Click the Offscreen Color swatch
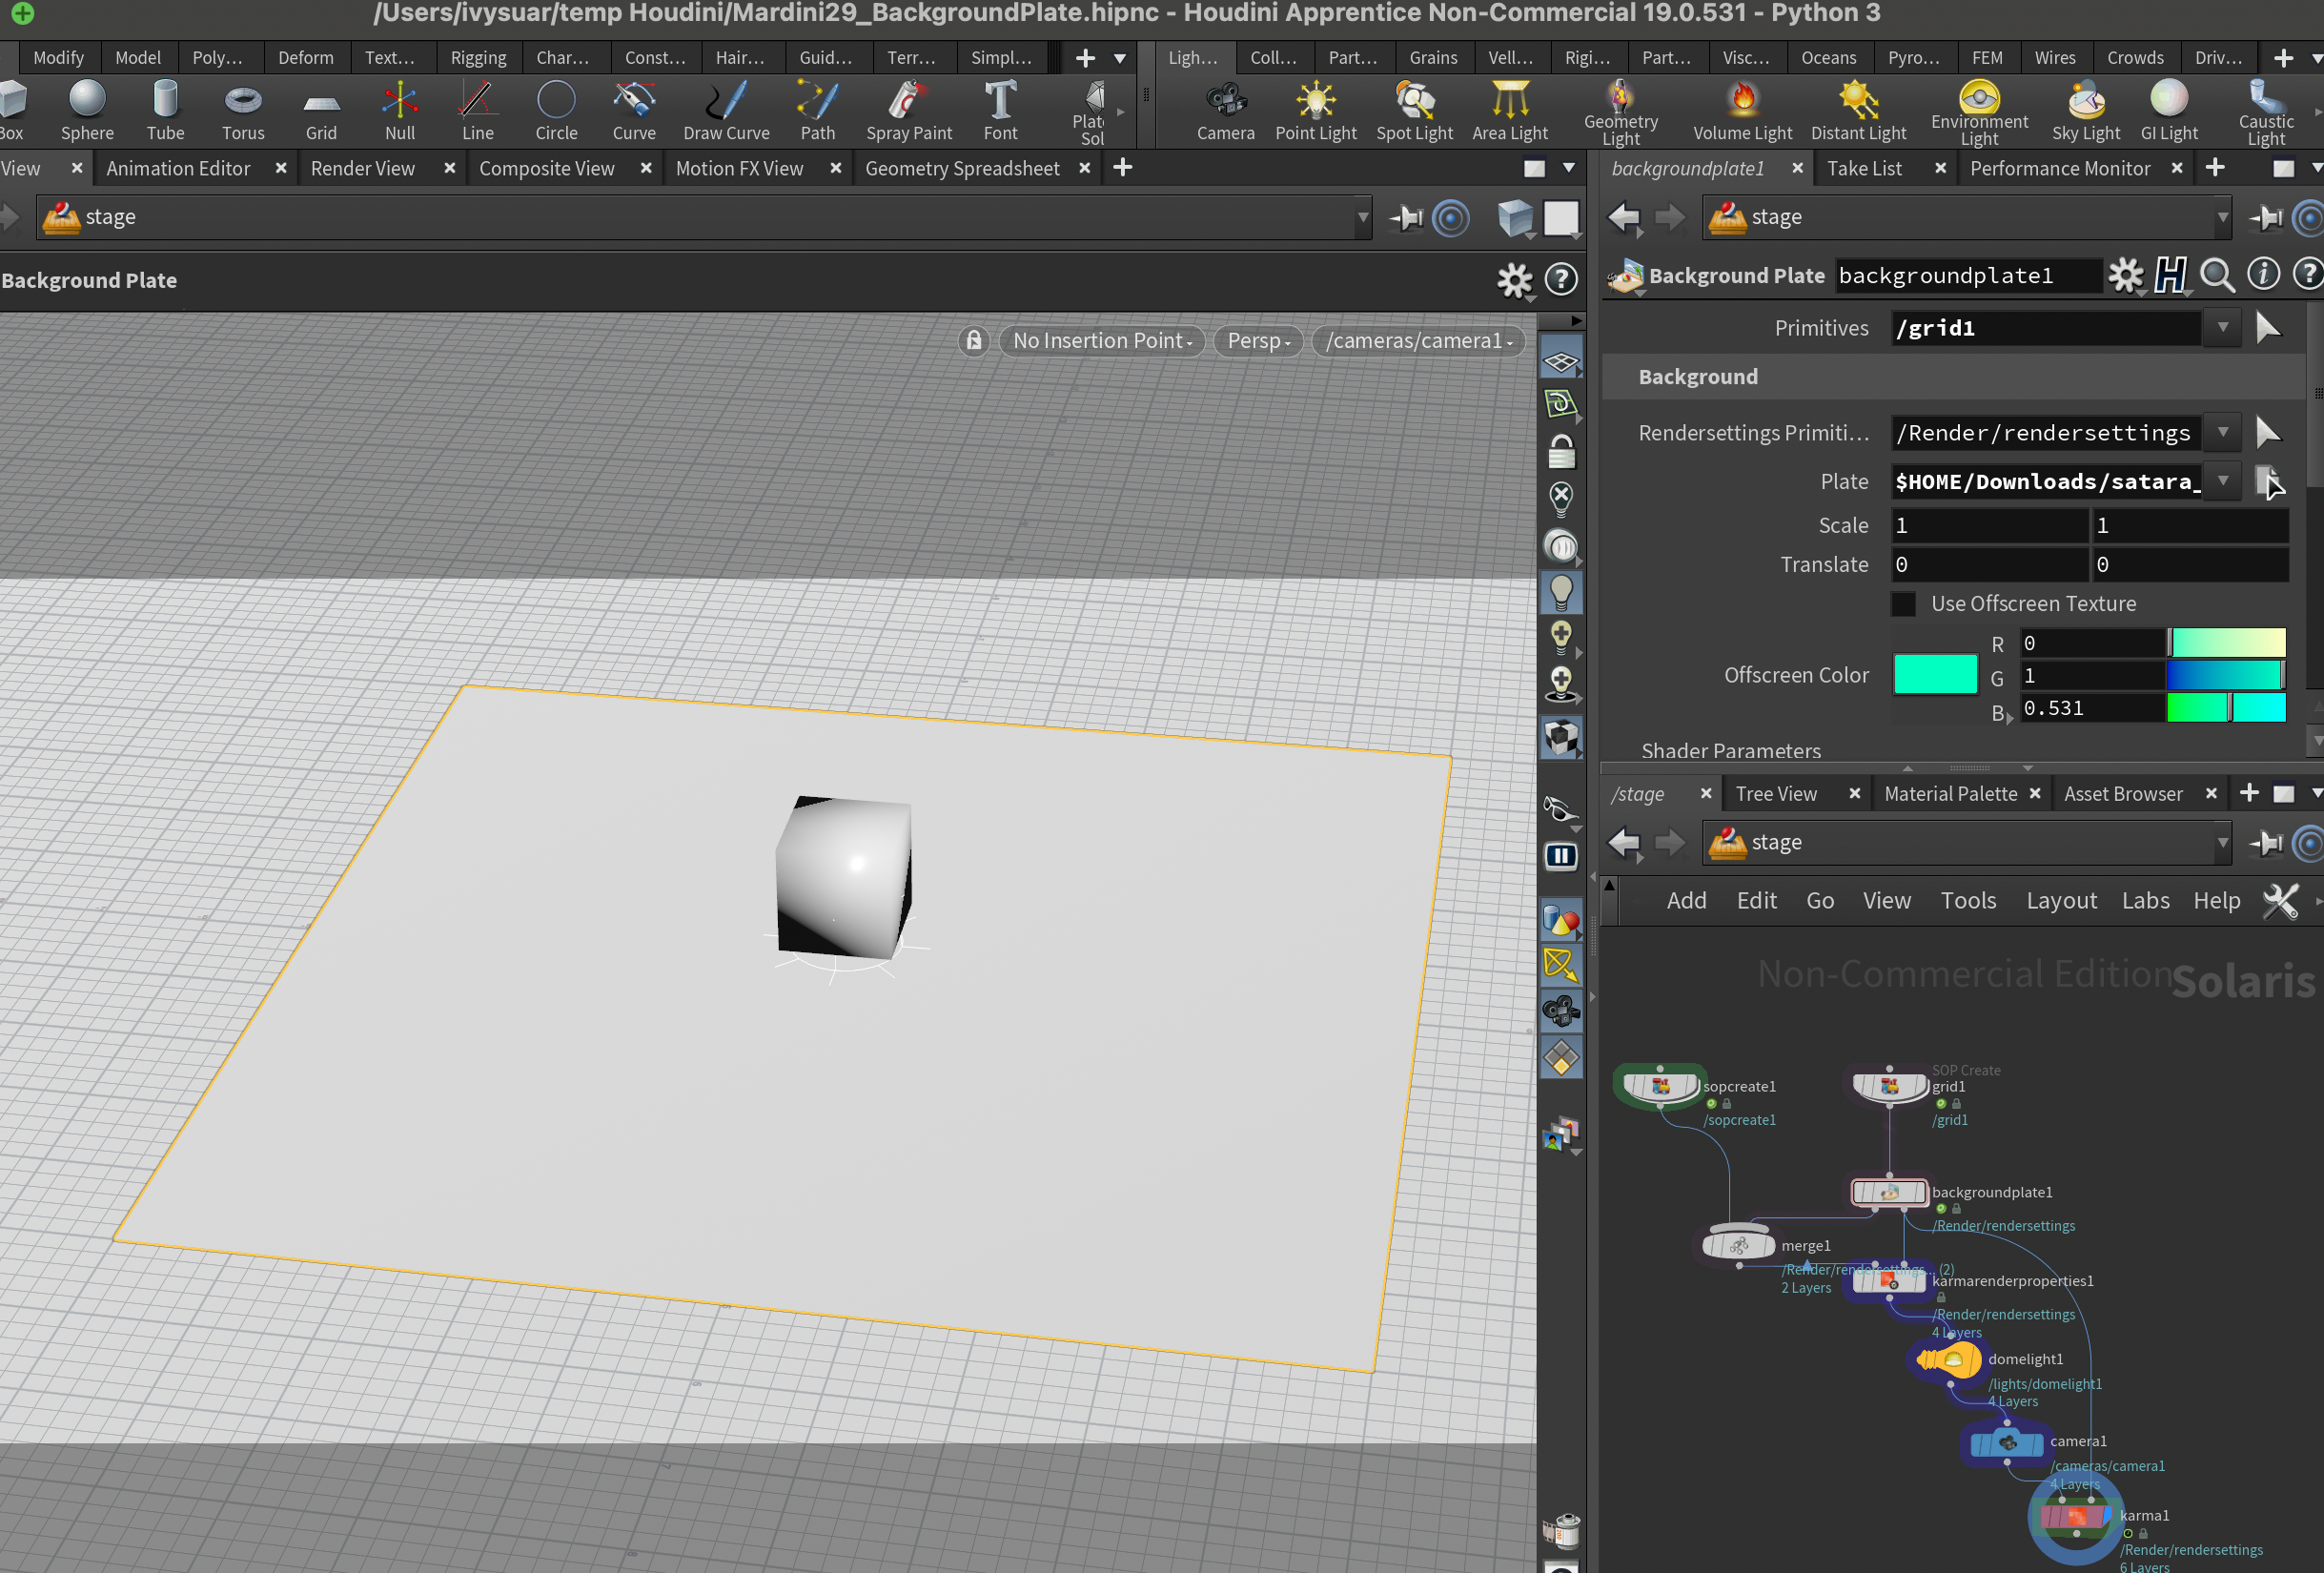The height and width of the screenshot is (1573, 2324). [1935, 675]
